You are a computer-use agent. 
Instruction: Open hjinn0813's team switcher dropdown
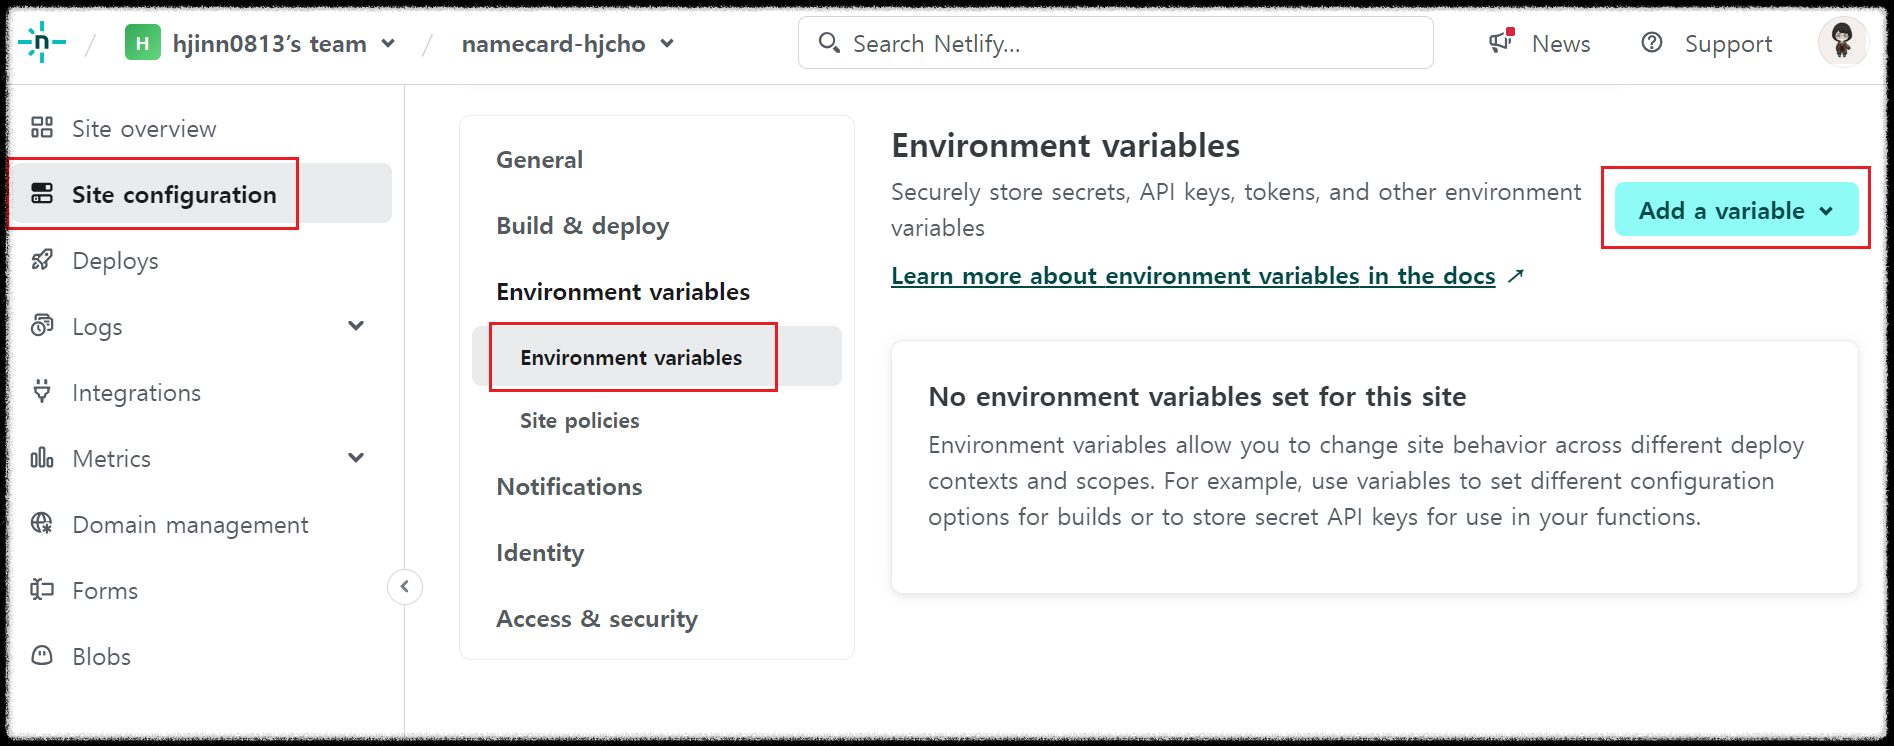coord(388,44)
